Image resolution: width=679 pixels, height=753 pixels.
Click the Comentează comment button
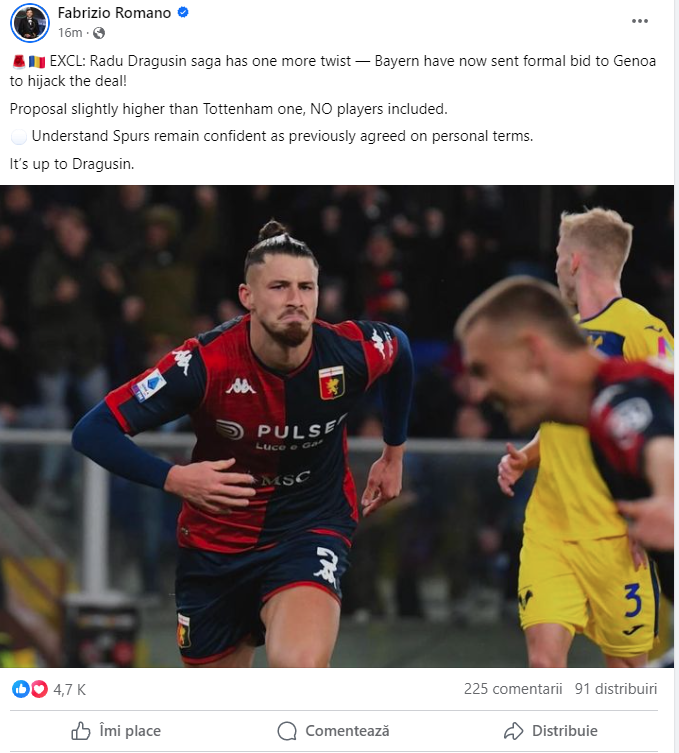[x=334, y=731]
